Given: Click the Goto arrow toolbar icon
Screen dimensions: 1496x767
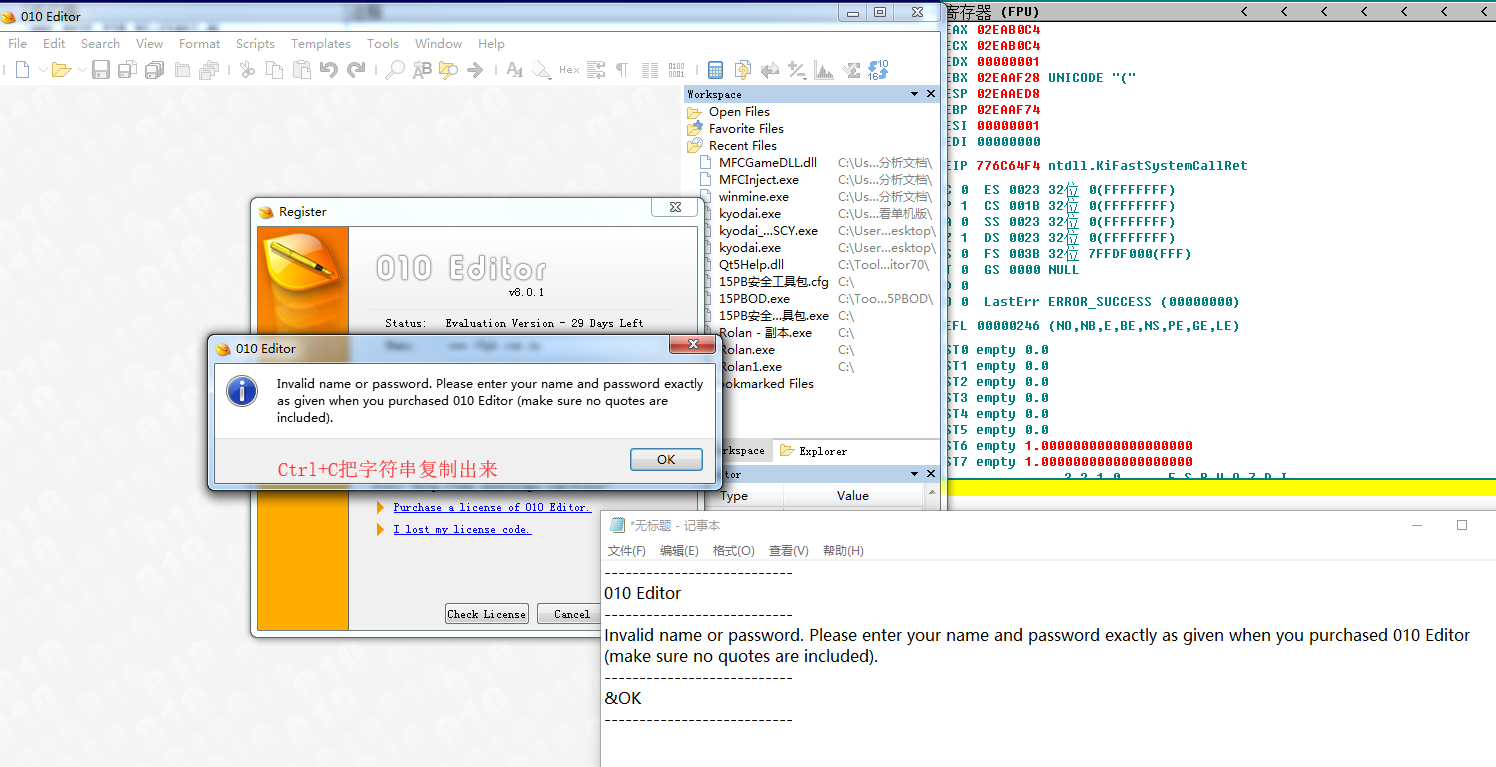Looking at the screenshot, I should coord(476,70).
